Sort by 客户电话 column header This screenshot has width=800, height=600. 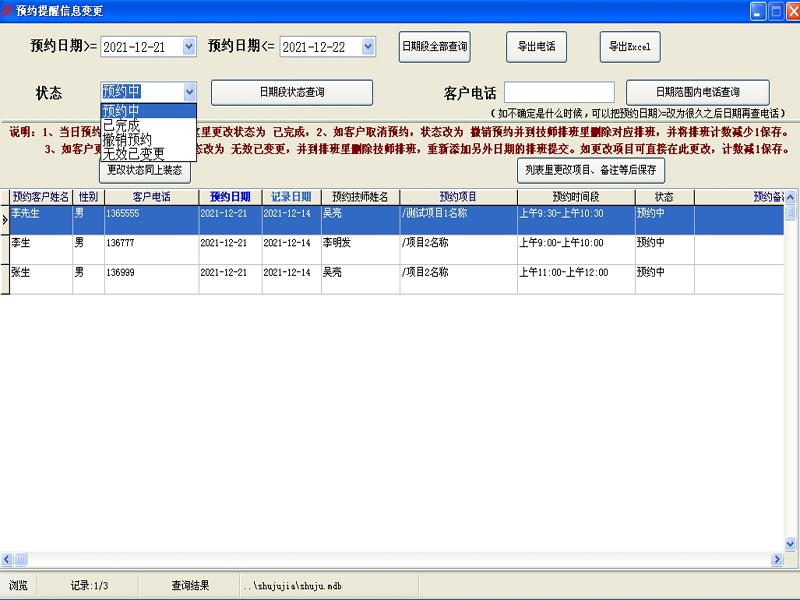[152, 197]
